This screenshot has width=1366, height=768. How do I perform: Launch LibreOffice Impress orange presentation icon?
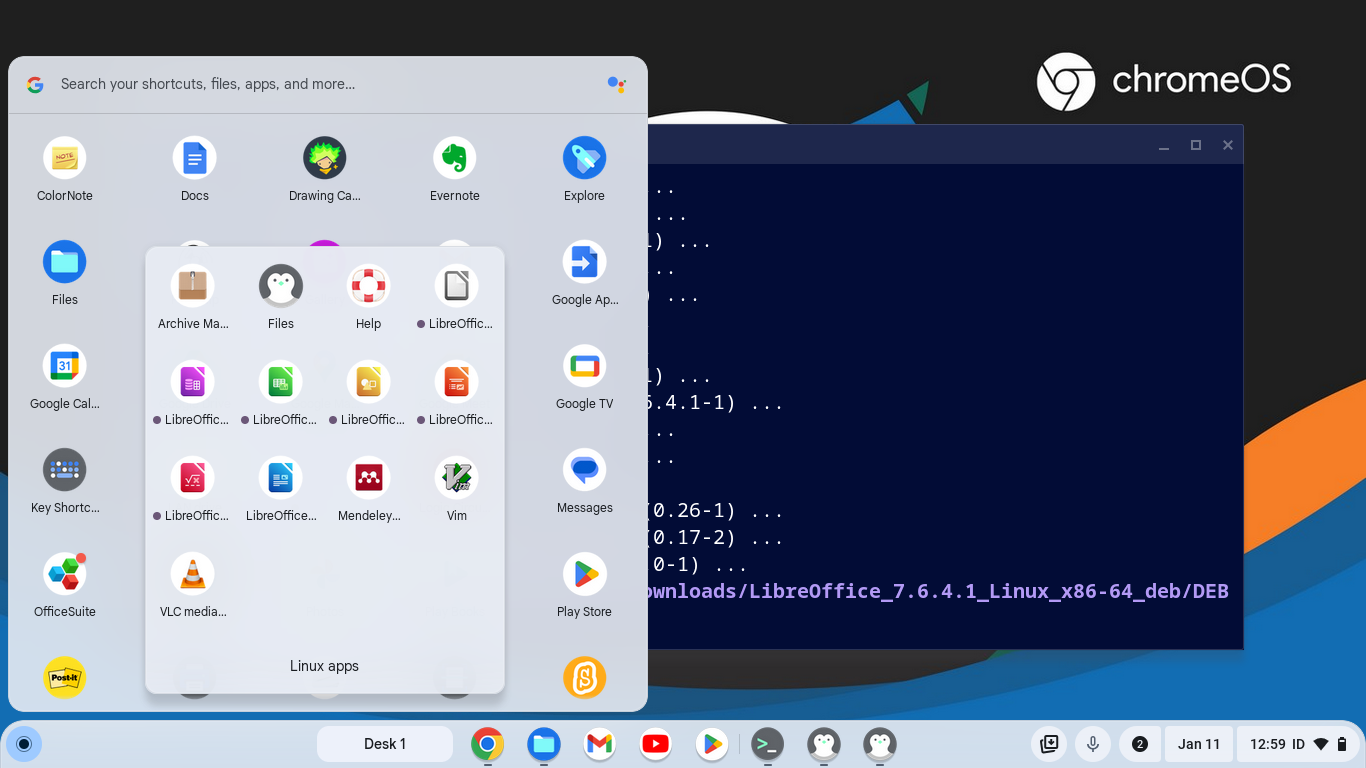456,382
